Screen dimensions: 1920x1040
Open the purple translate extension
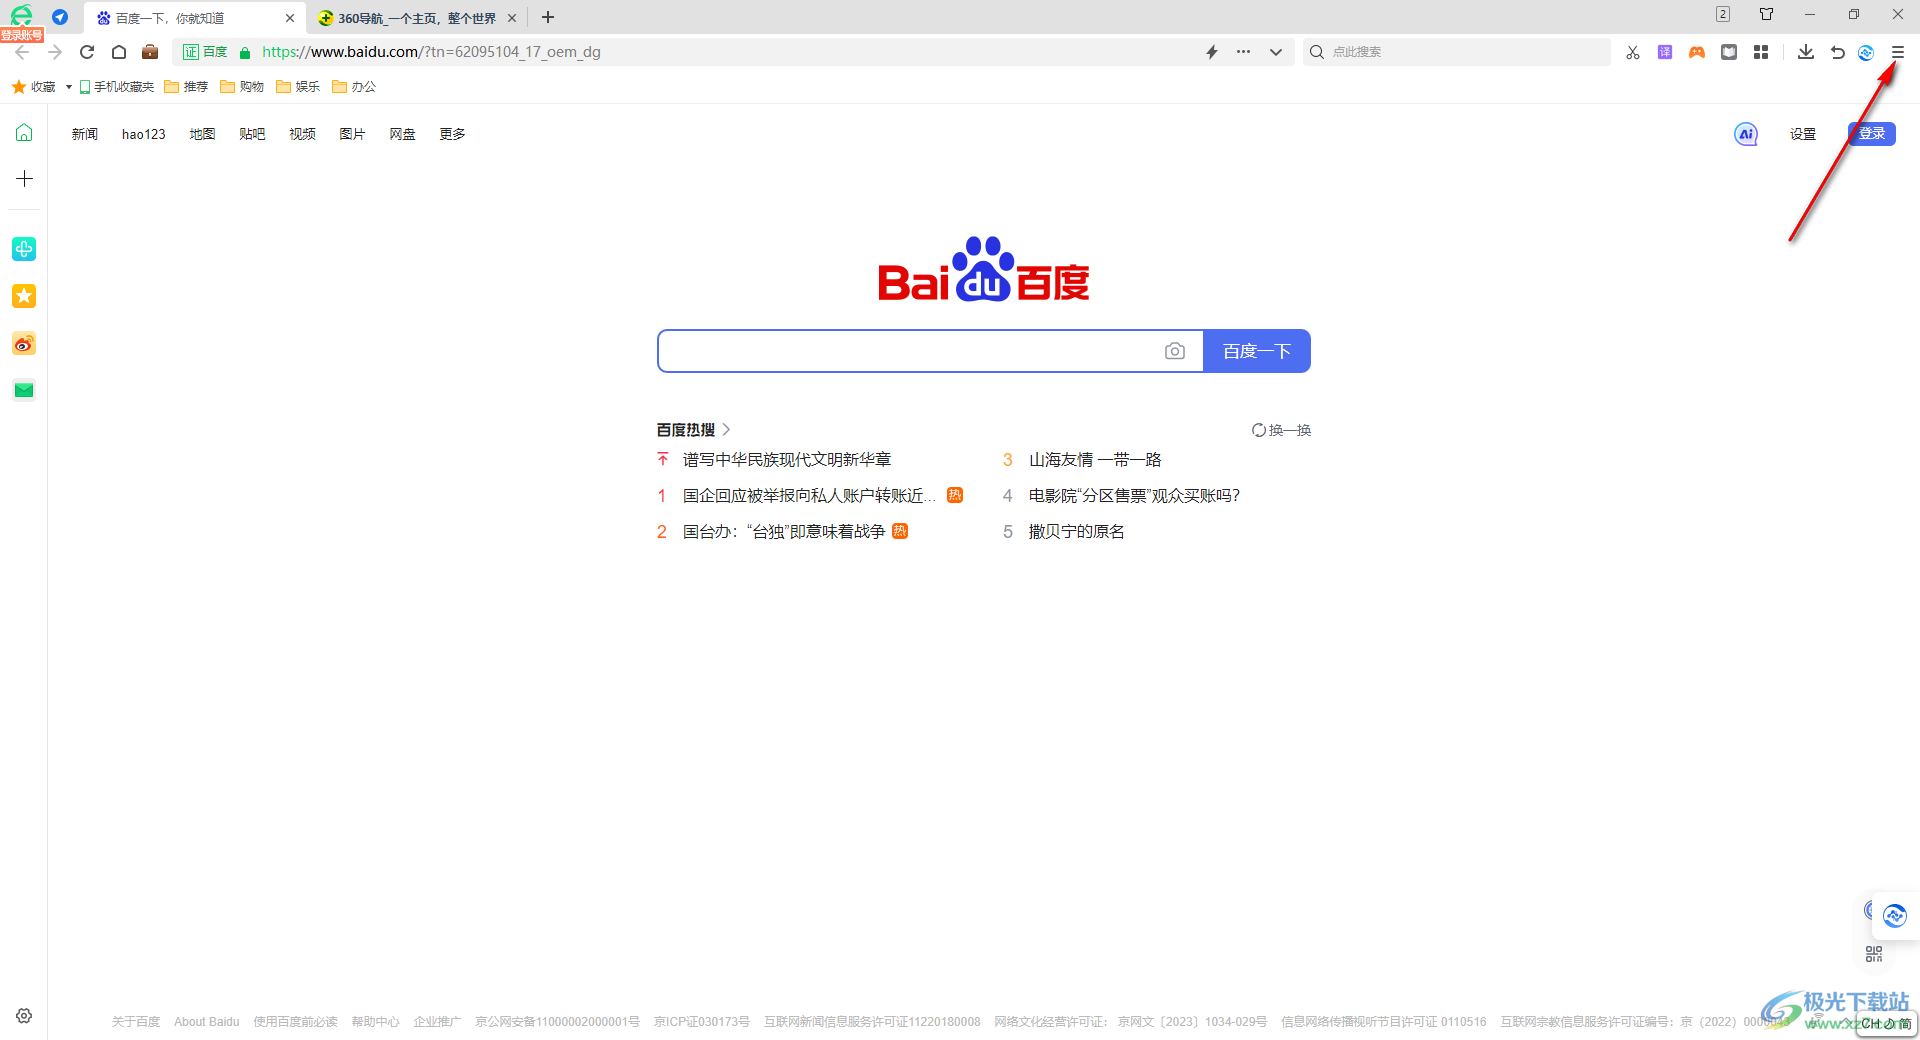1665,52
